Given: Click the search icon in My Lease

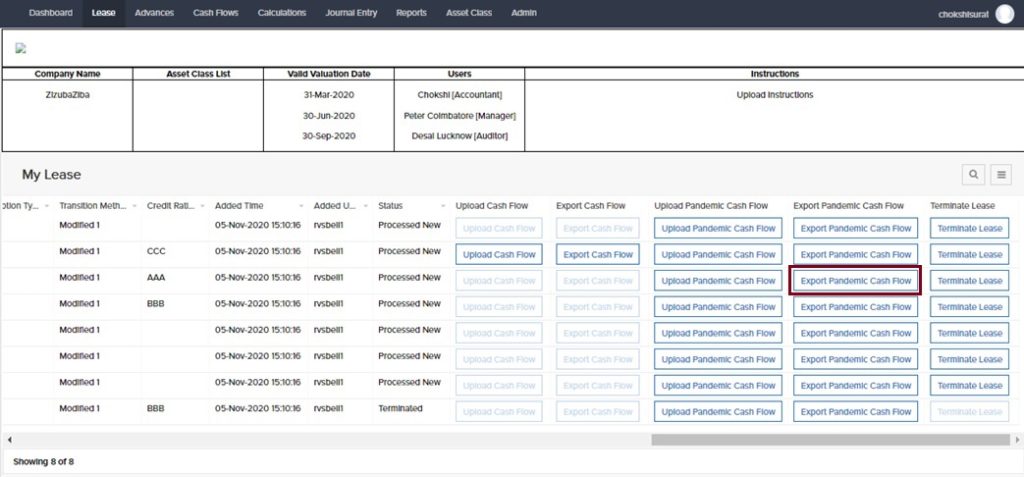Looking at the screenshot, I should pyautogui.click(x=973, y=175).
